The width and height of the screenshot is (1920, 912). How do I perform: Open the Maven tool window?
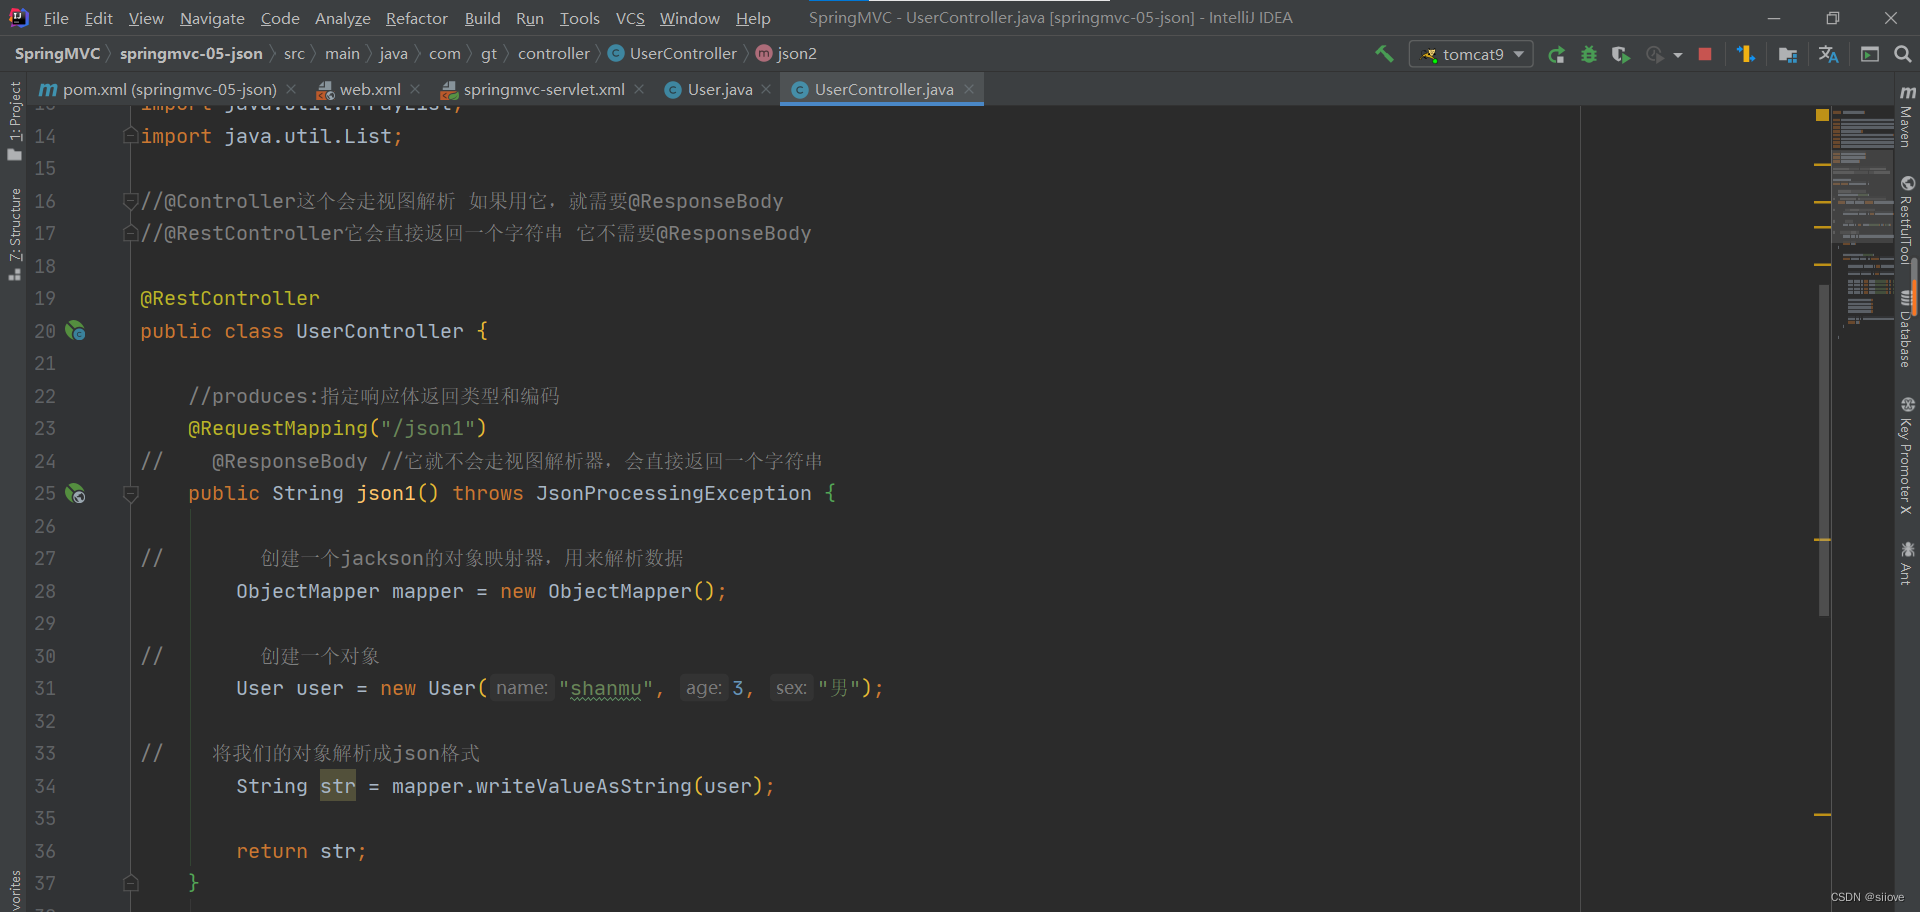[x=1908, y=115]
